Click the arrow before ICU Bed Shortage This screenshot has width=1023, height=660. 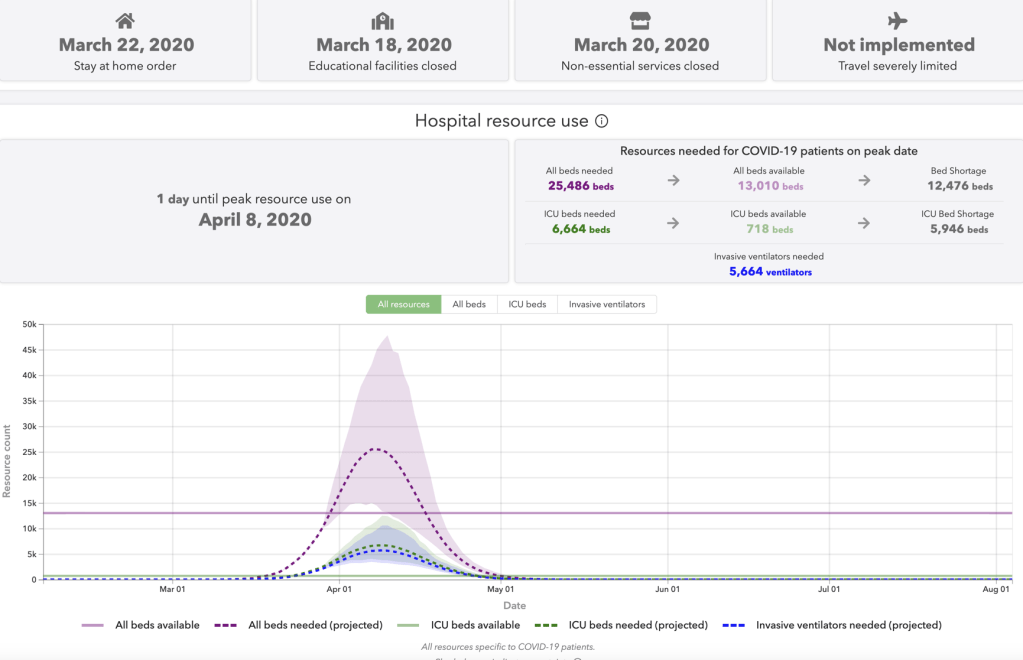point(864,223)
